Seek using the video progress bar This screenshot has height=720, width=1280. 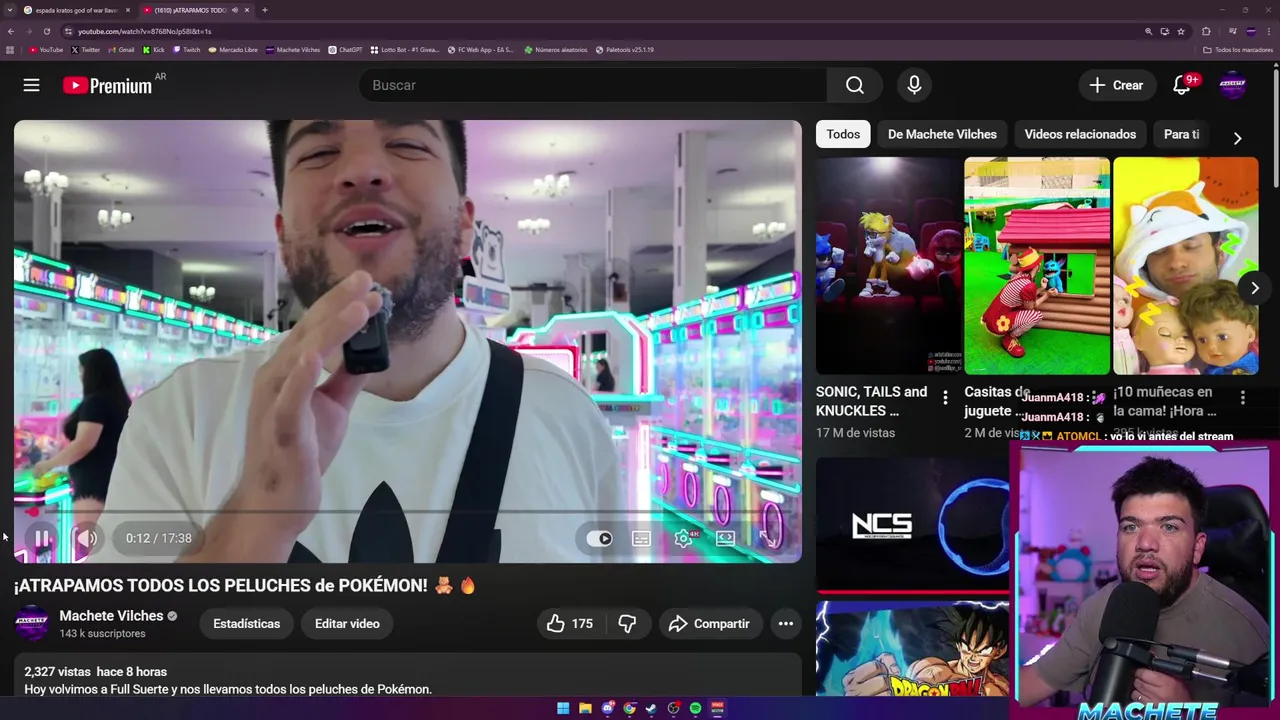408,512
